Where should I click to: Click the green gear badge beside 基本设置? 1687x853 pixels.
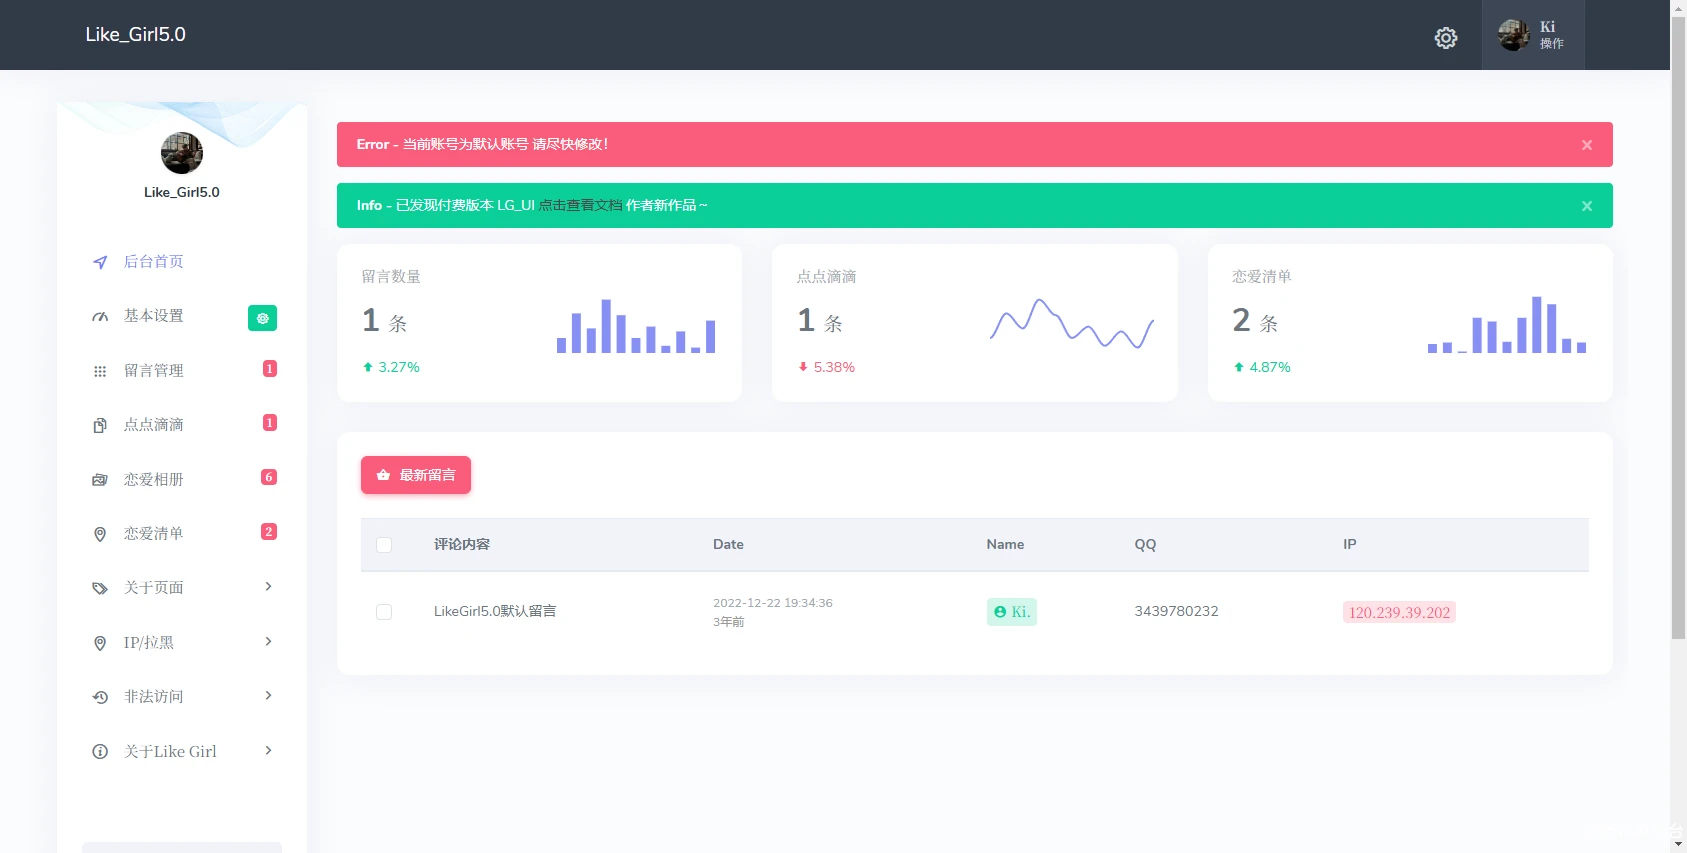(262, 318)
